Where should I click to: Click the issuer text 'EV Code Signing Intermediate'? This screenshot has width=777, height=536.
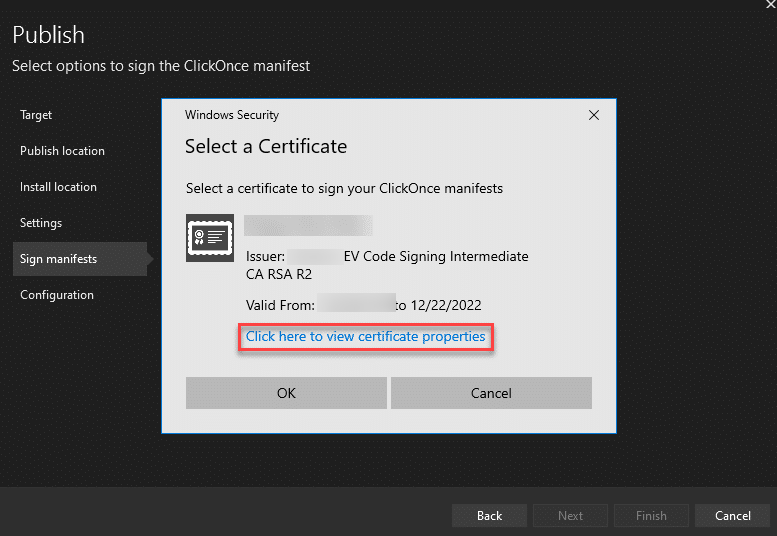pyautogui.click(x=436, y=256)
